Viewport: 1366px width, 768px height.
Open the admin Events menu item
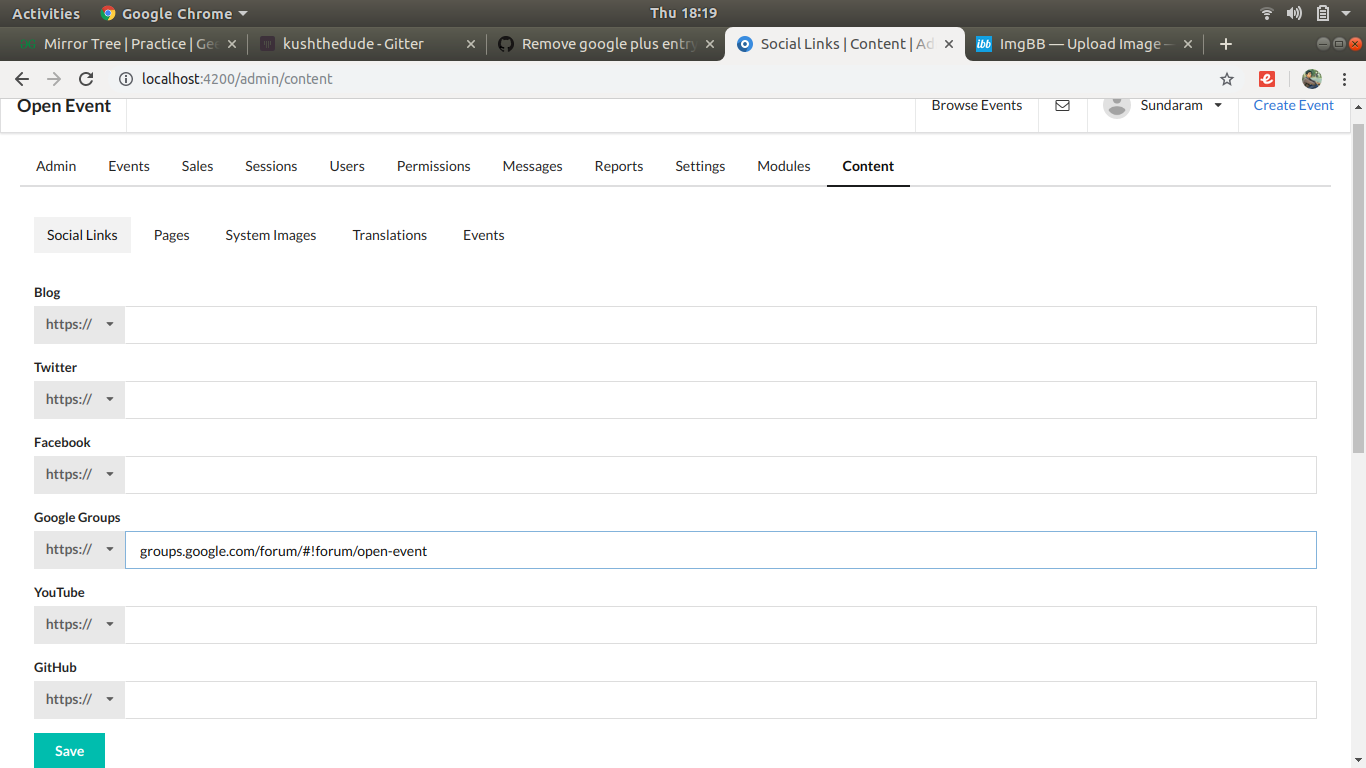point(129,166)
